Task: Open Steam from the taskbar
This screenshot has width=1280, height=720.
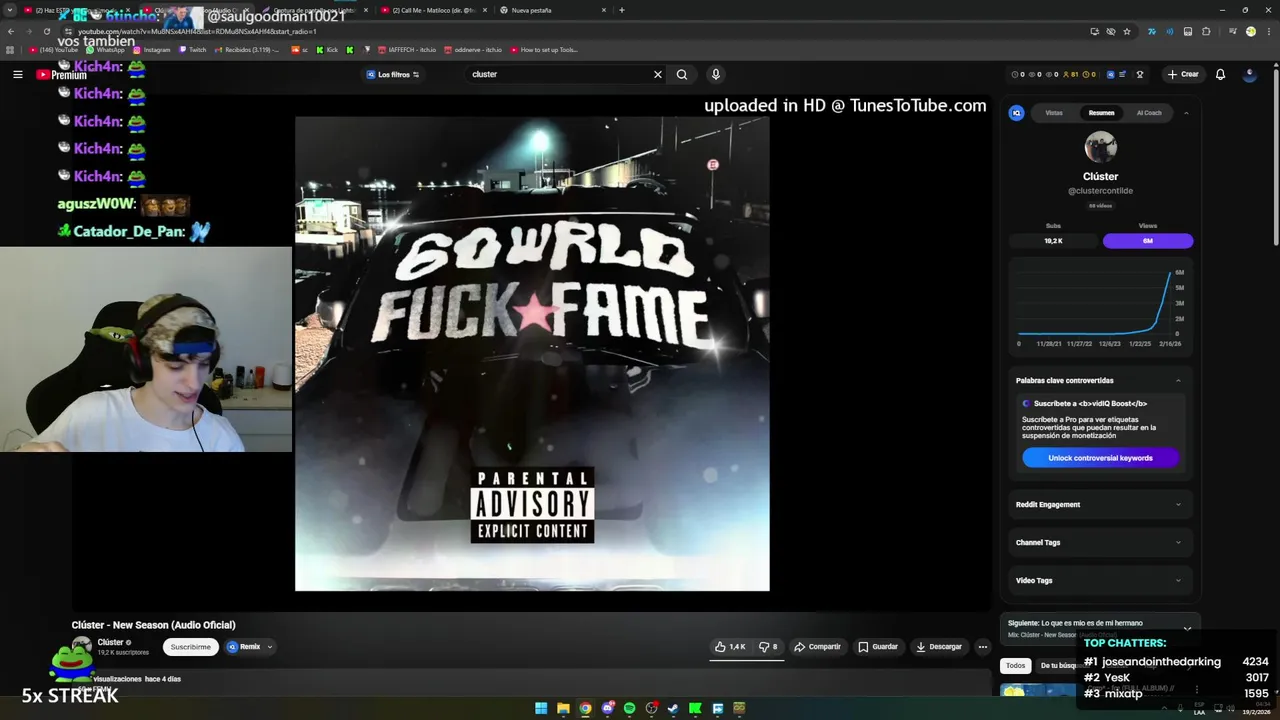Action: pyautogui.click(x=673, y=708)
